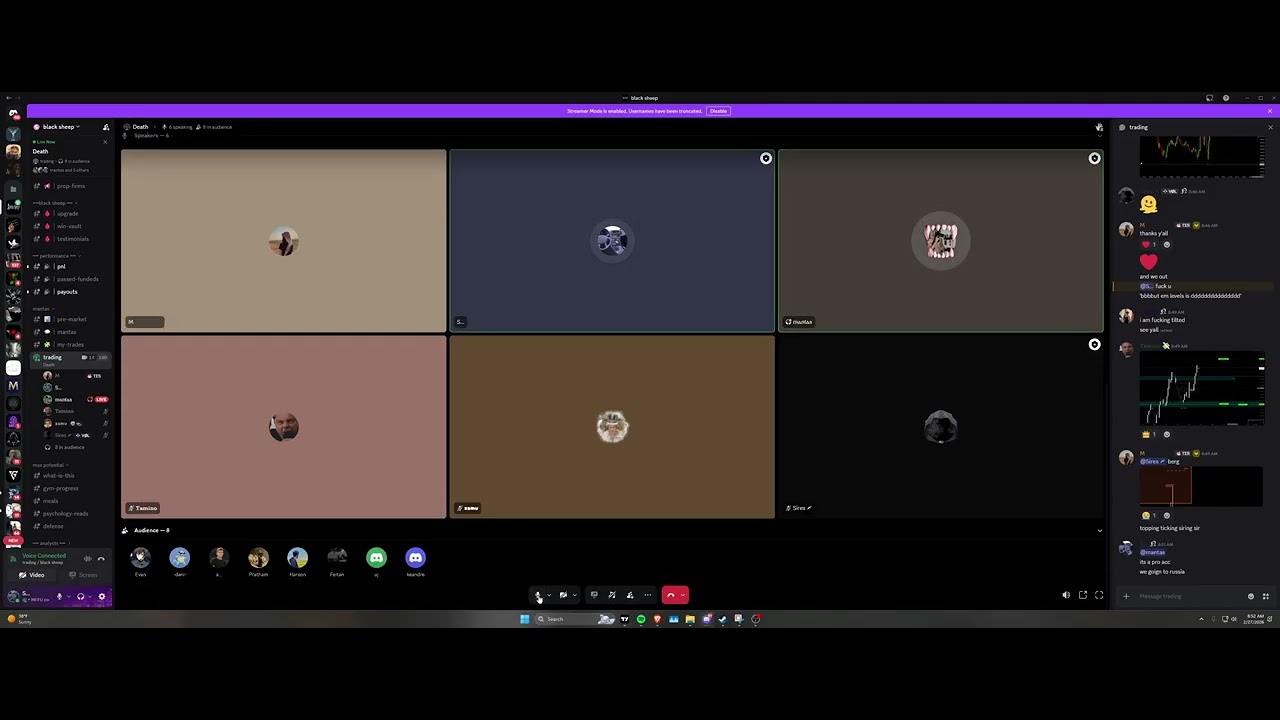1280x720 pixels.
Task: Toggle deafen headphones in user panel
Action: point(80,597)
